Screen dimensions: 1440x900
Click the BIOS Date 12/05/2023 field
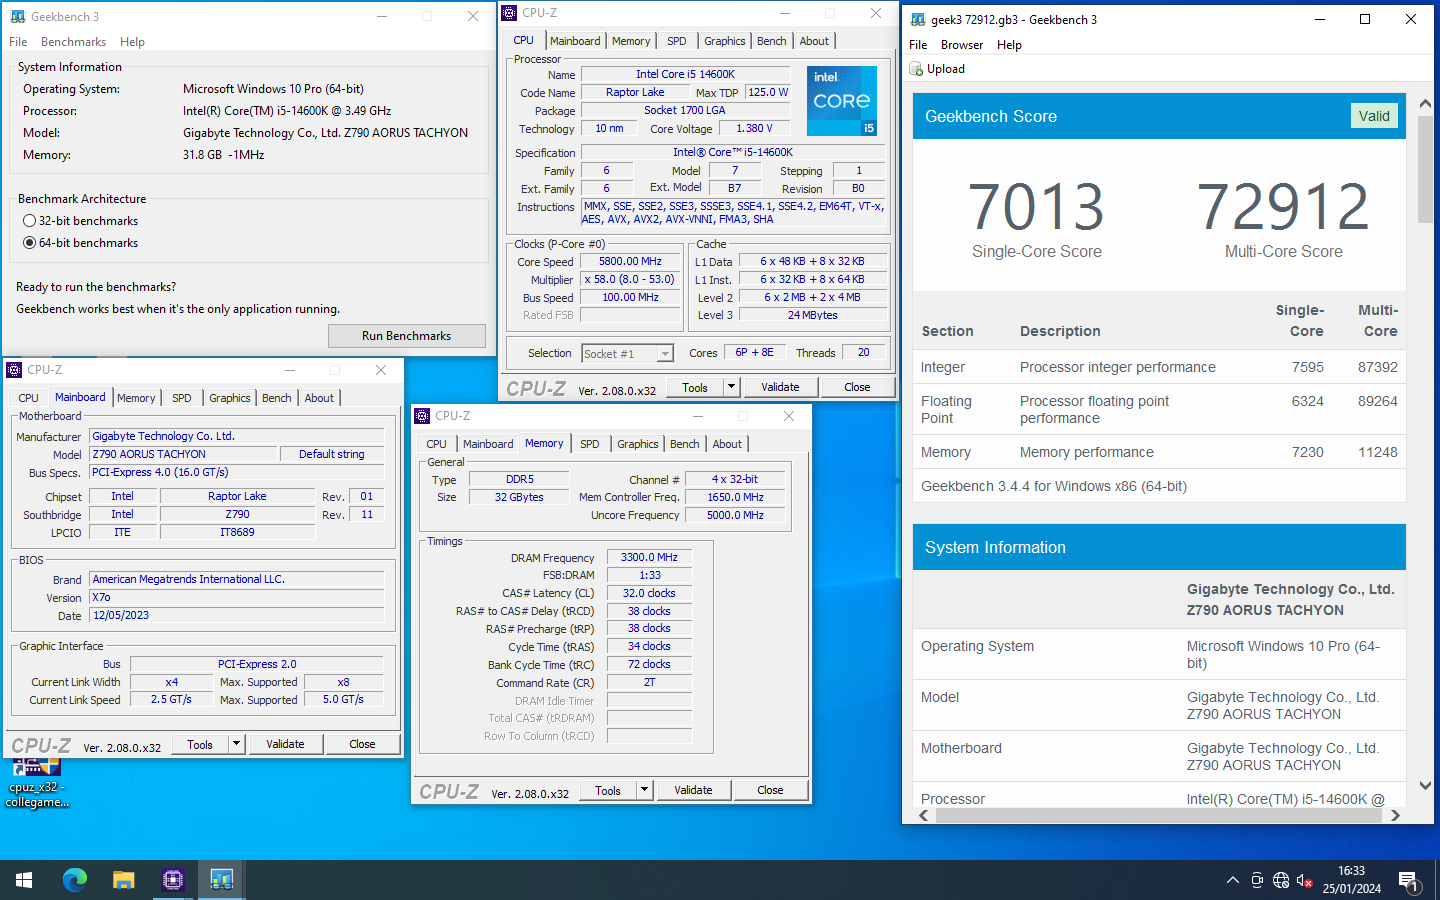click(237, 616)
